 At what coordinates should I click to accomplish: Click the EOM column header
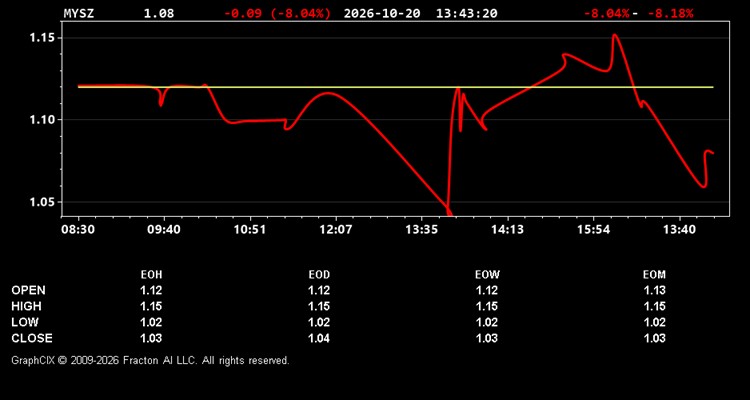pyautogui.click(x=654, y=275)
